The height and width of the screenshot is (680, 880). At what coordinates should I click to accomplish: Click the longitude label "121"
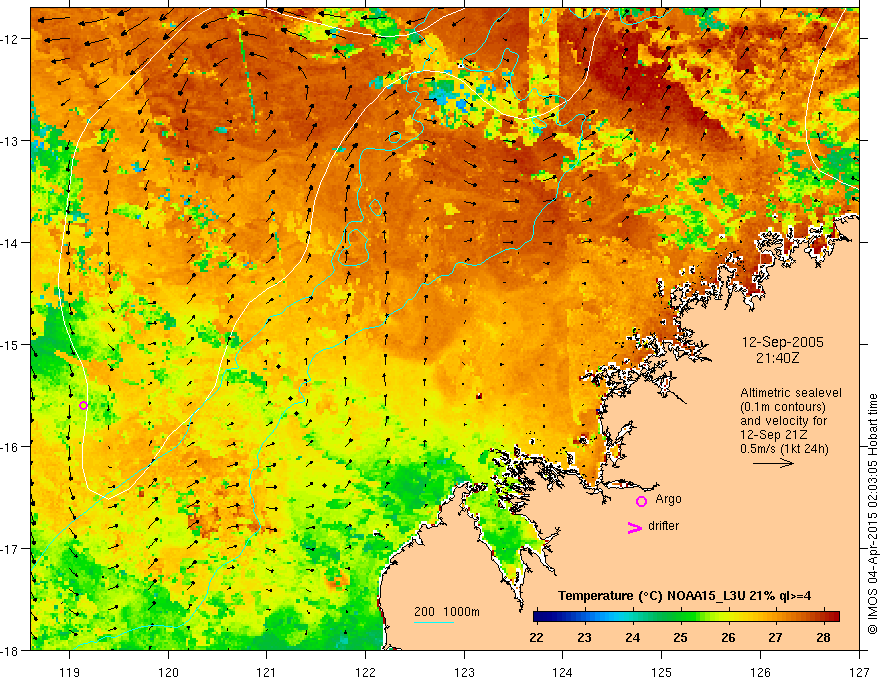coord(267,672)
